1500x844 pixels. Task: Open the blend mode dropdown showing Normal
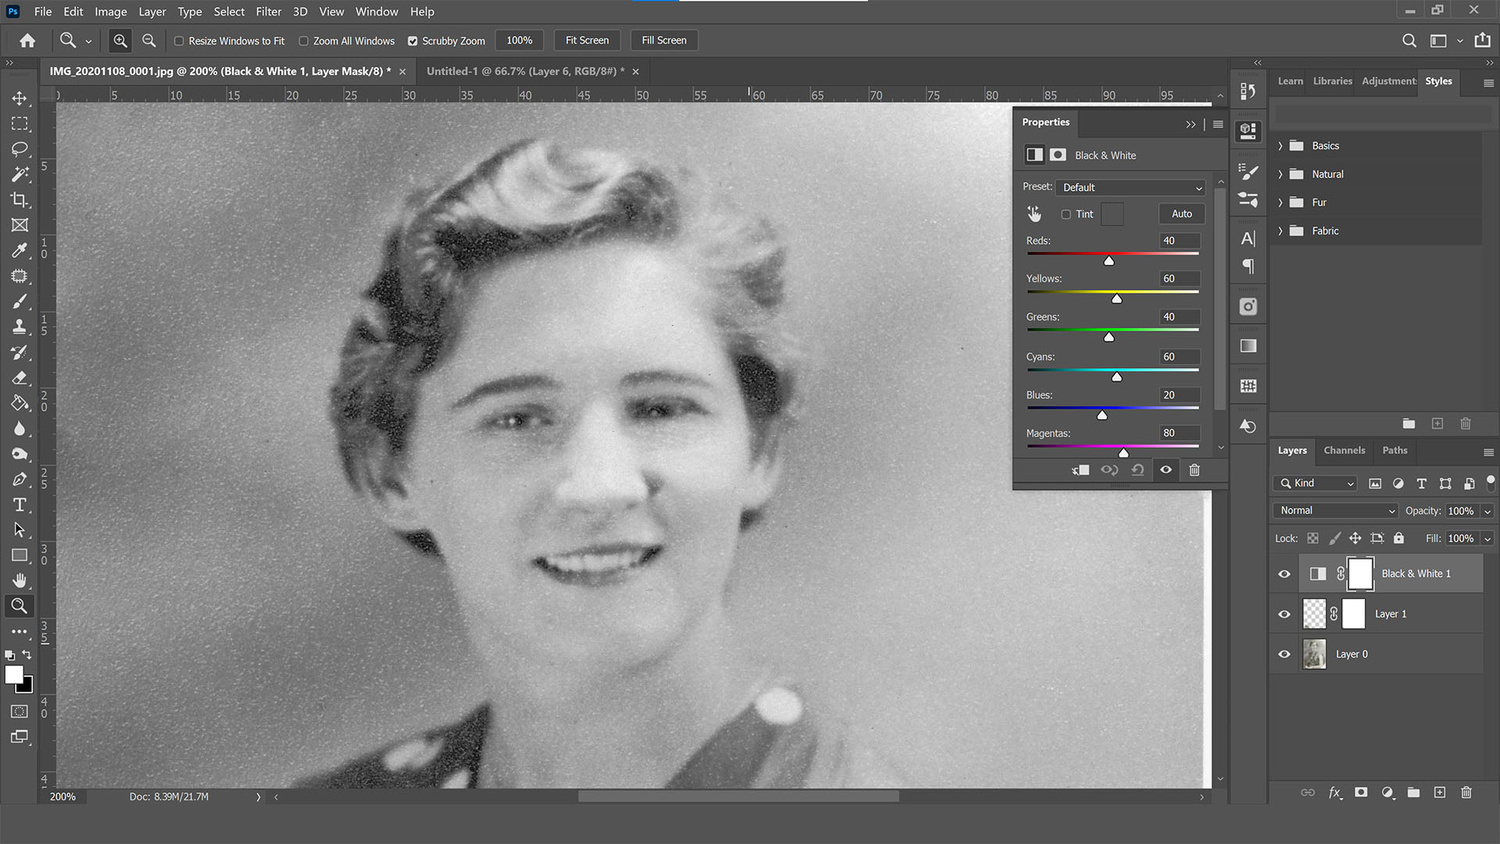tap(1334, 510)
